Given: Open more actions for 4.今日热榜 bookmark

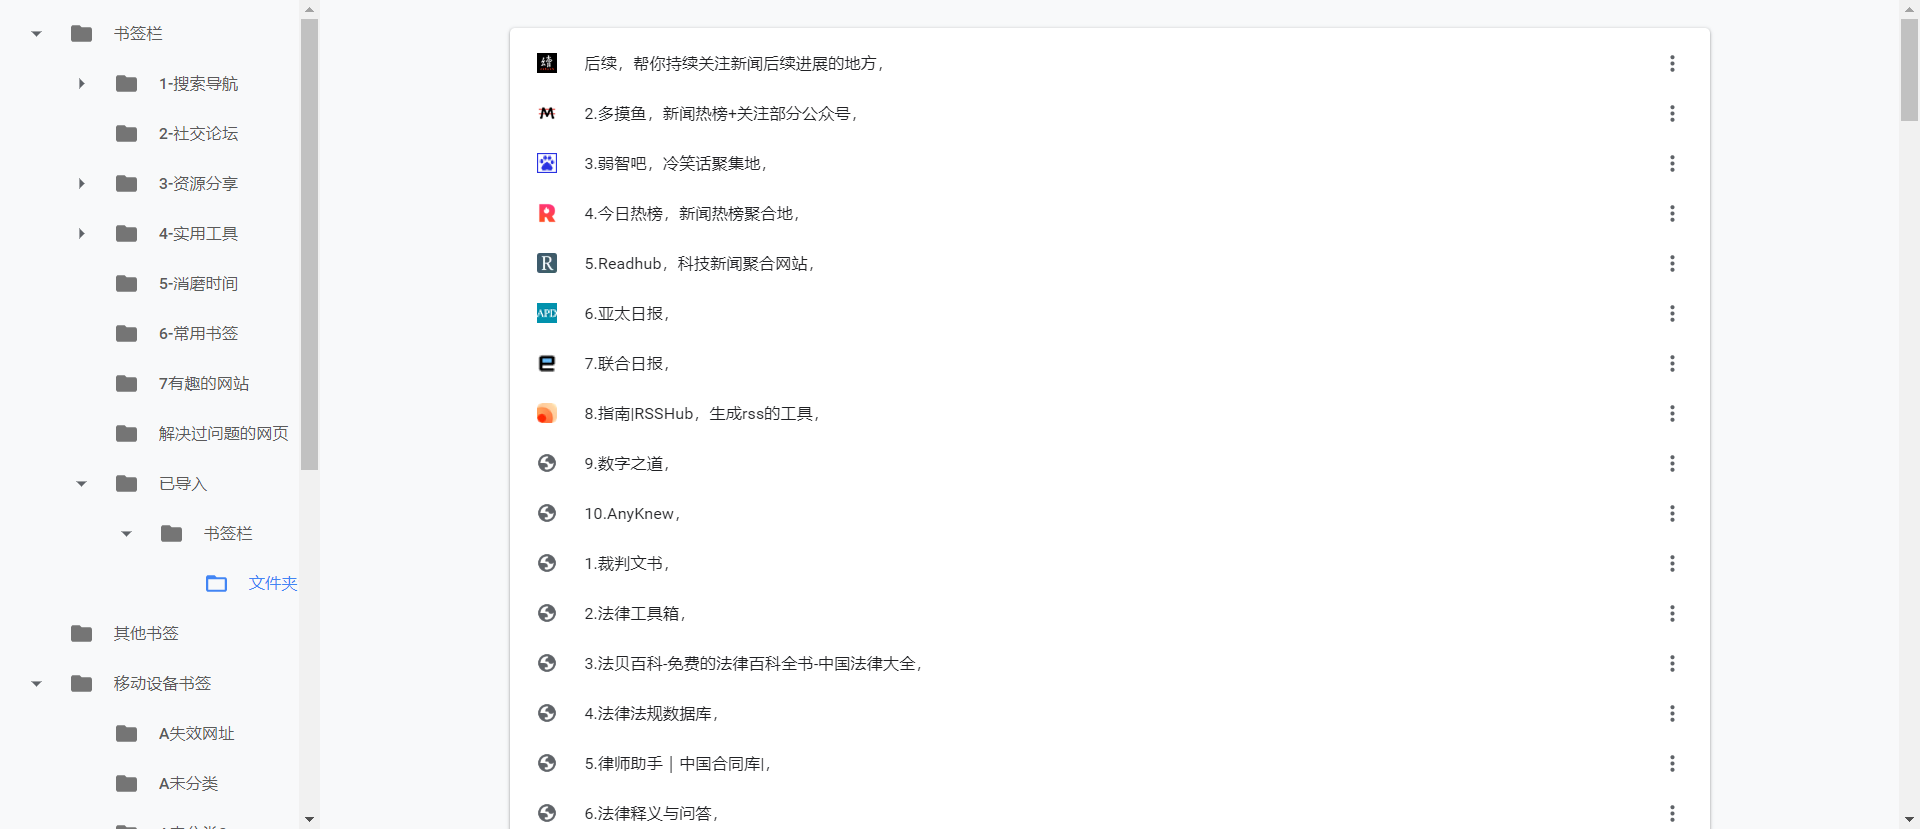Looking at the screenshot, I should 1672,213.
